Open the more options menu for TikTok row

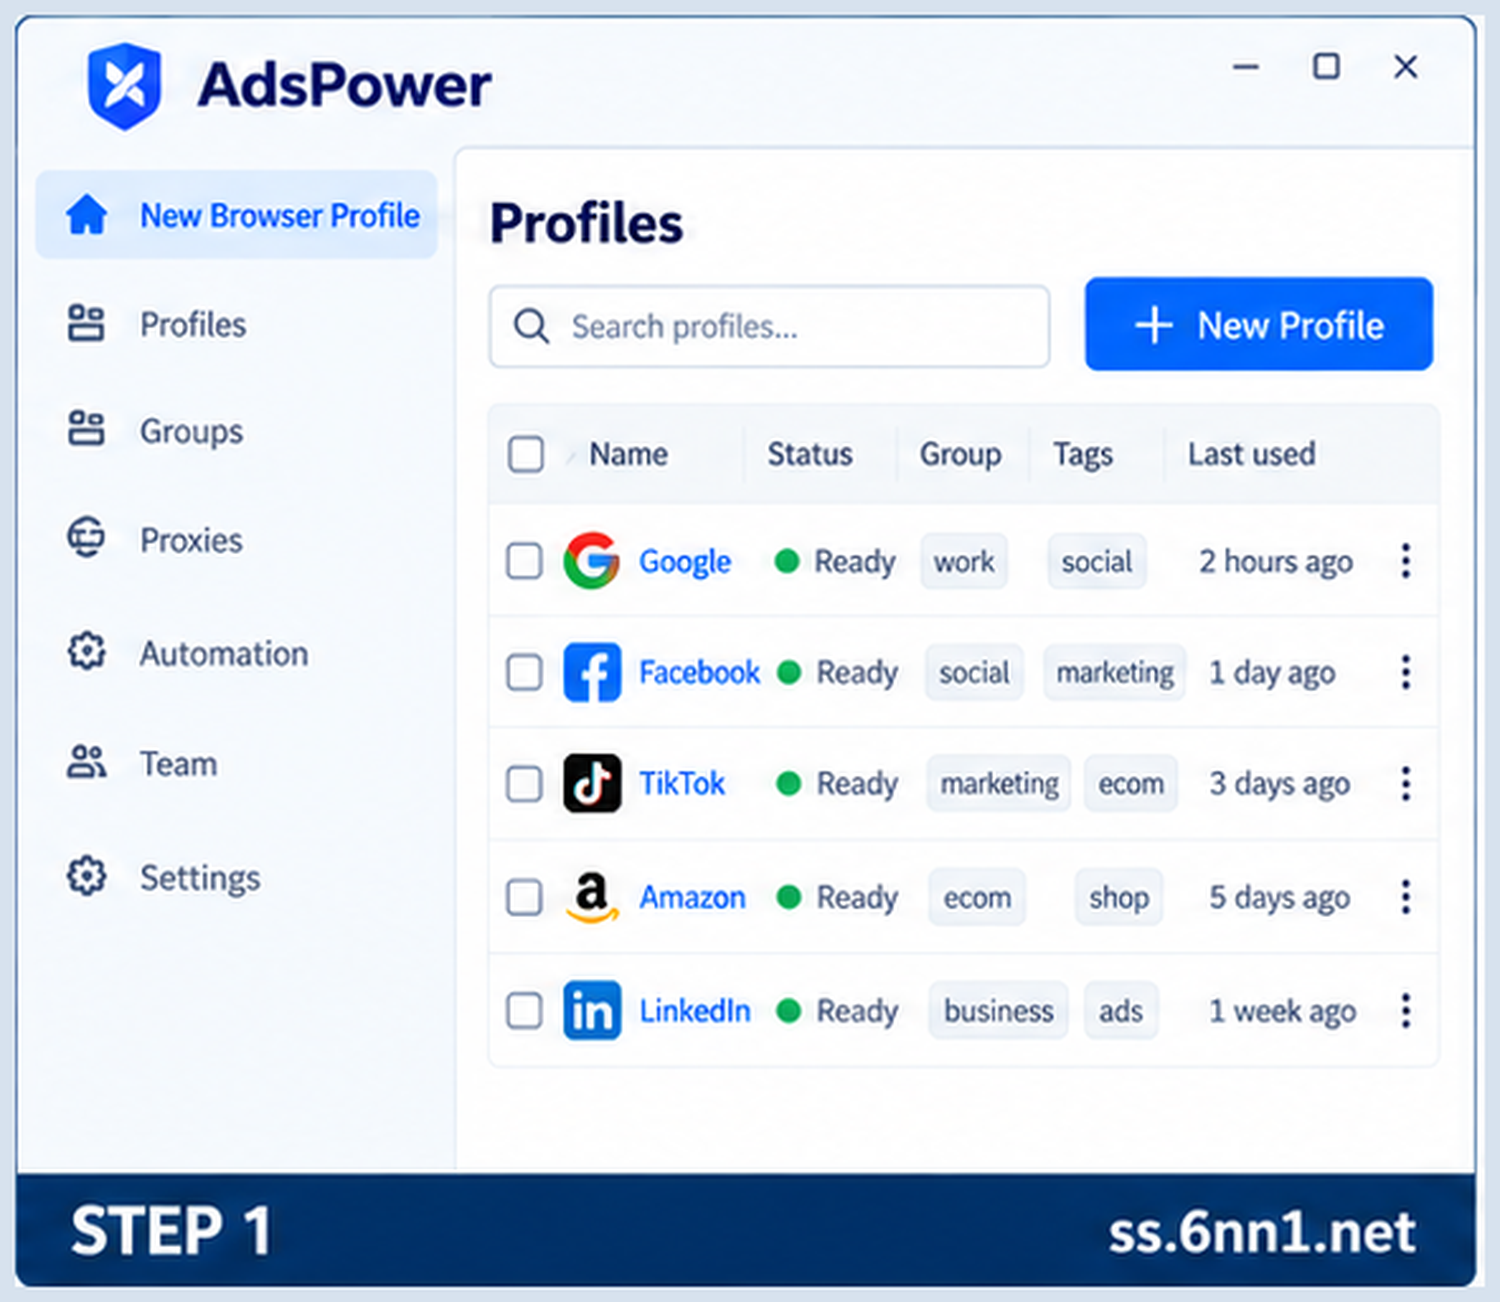pos(1406,783)
